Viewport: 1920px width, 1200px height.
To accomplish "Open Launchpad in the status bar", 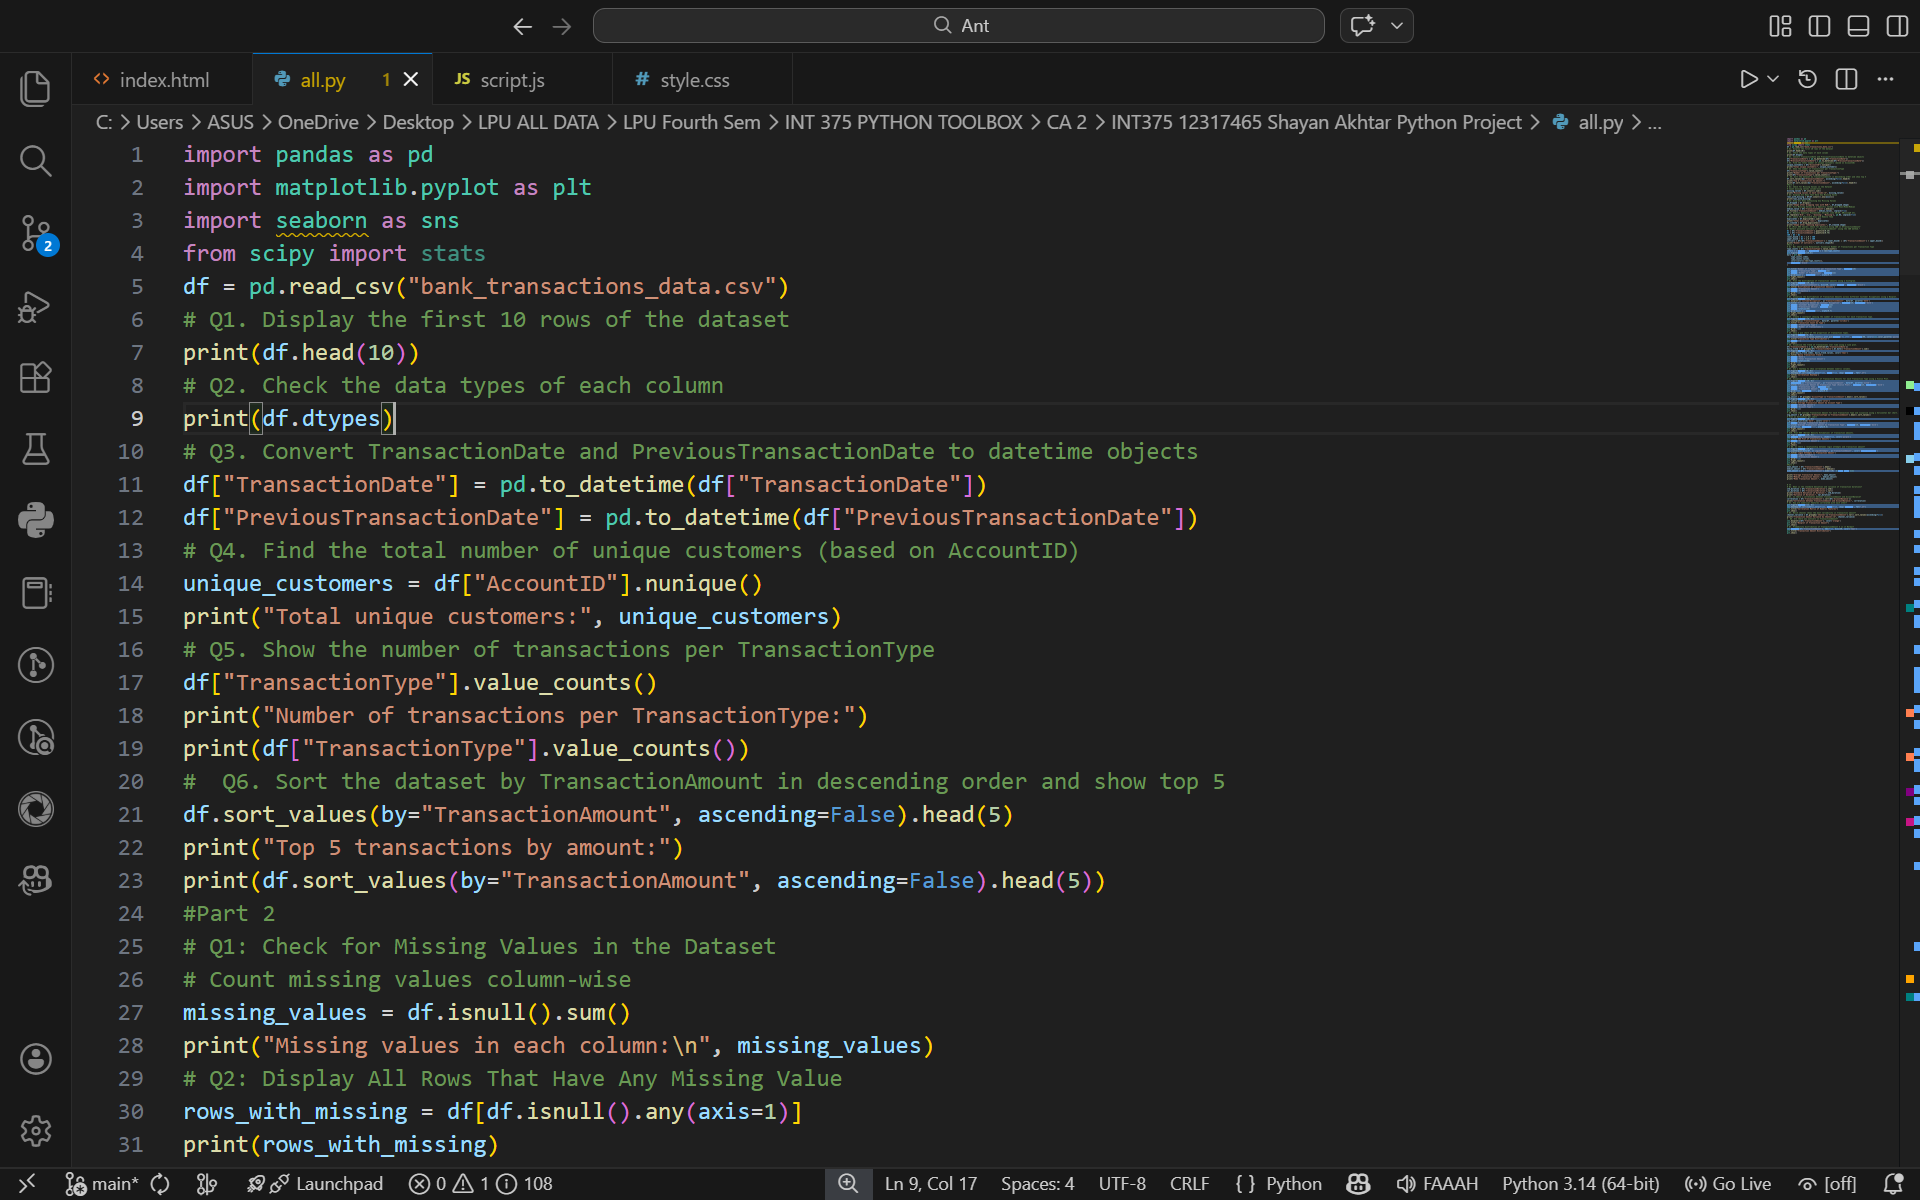I will 315,1184.
